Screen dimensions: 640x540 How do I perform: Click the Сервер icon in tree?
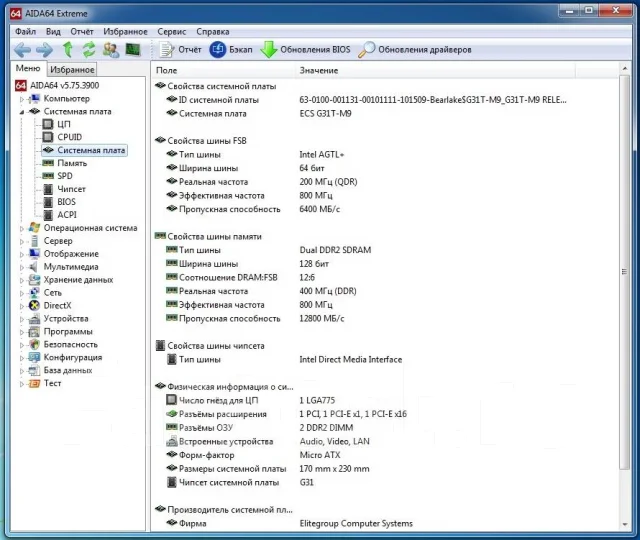(x=35, y=241)
